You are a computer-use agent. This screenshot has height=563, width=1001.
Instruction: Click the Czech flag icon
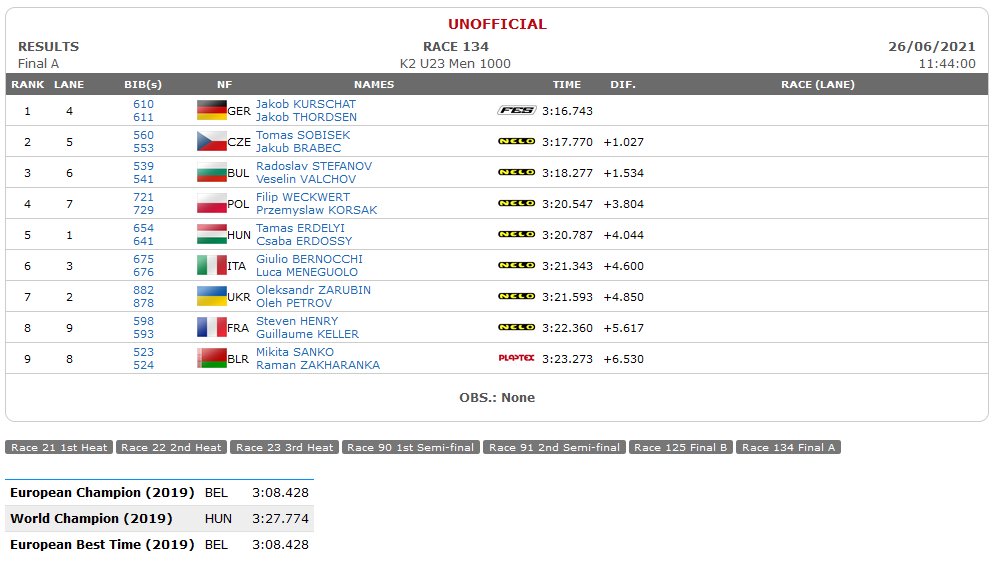point(211,141)
